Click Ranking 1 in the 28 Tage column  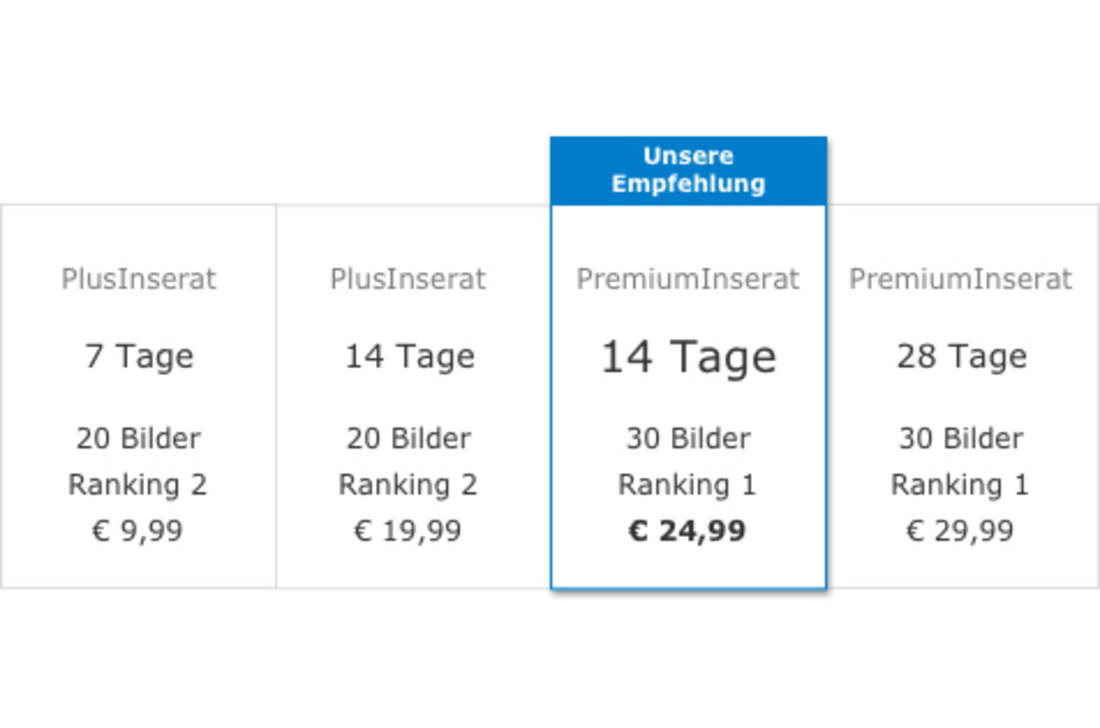(x=960, y=485)
